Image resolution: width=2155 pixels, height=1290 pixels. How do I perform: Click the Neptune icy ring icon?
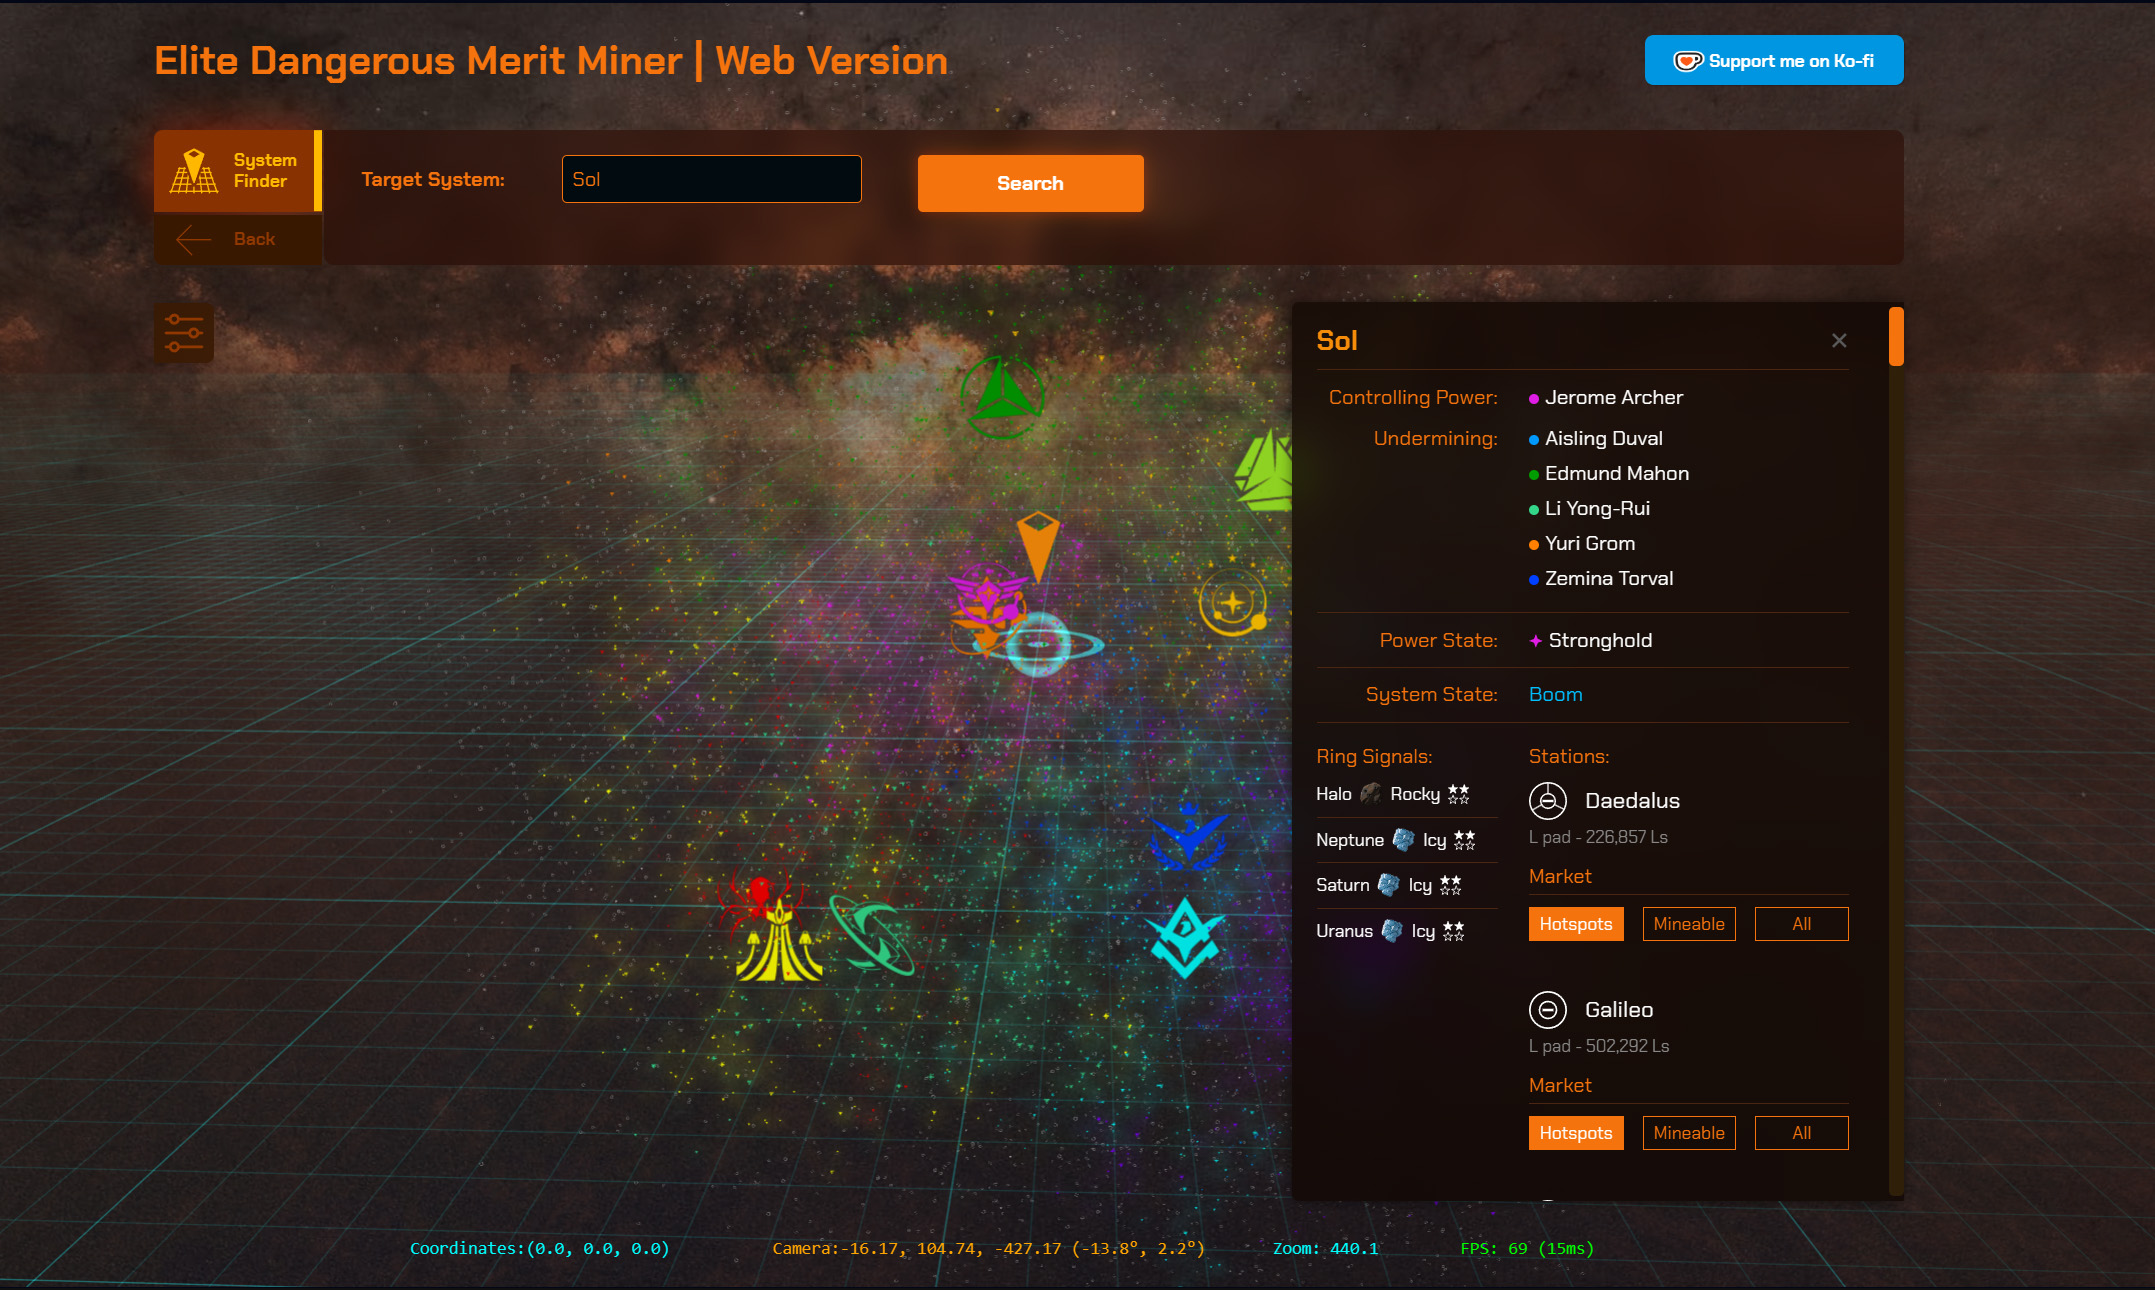1404,840
